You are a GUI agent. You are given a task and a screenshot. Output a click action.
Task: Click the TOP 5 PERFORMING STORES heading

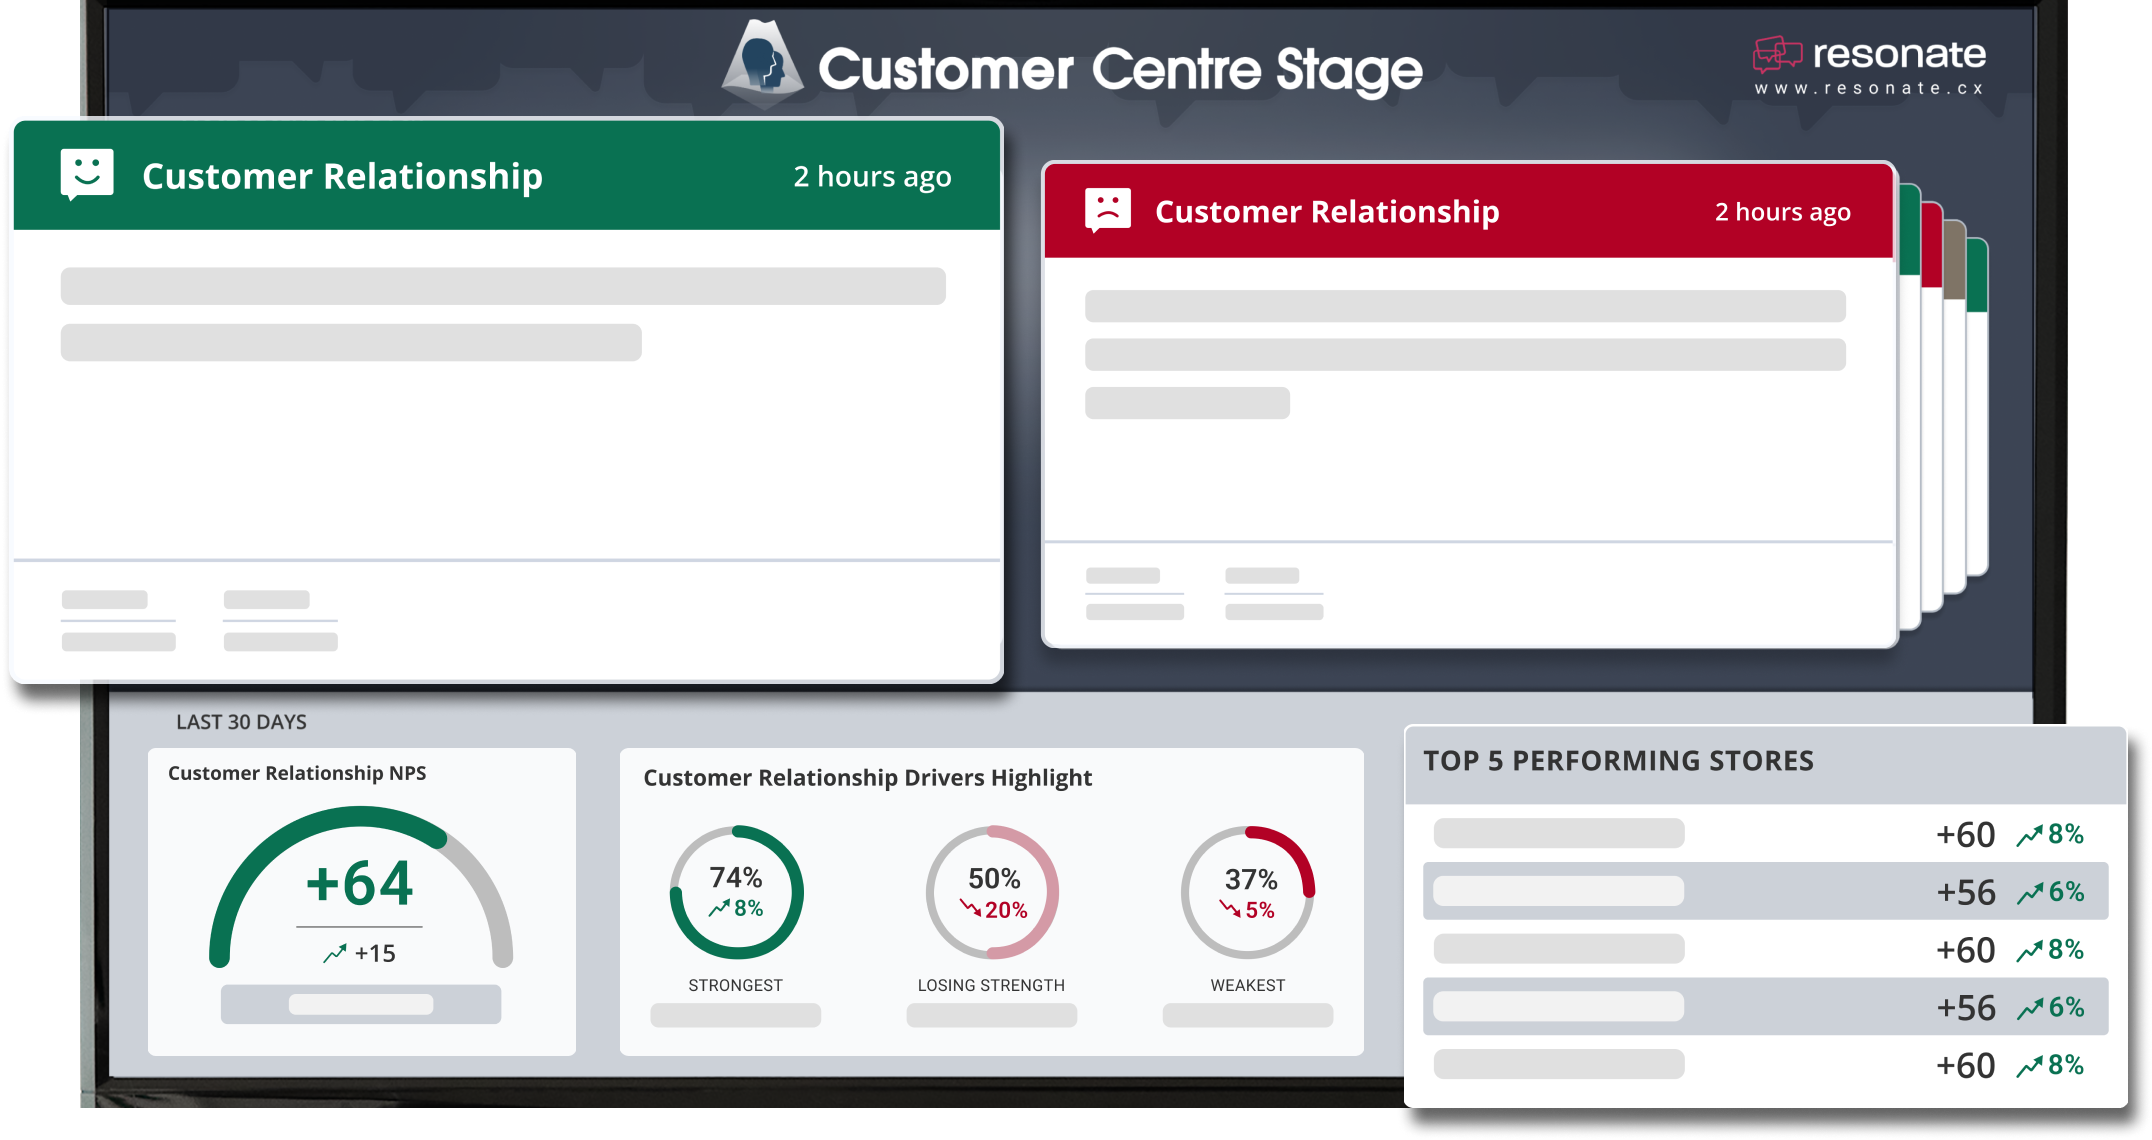pos(1618,760)
